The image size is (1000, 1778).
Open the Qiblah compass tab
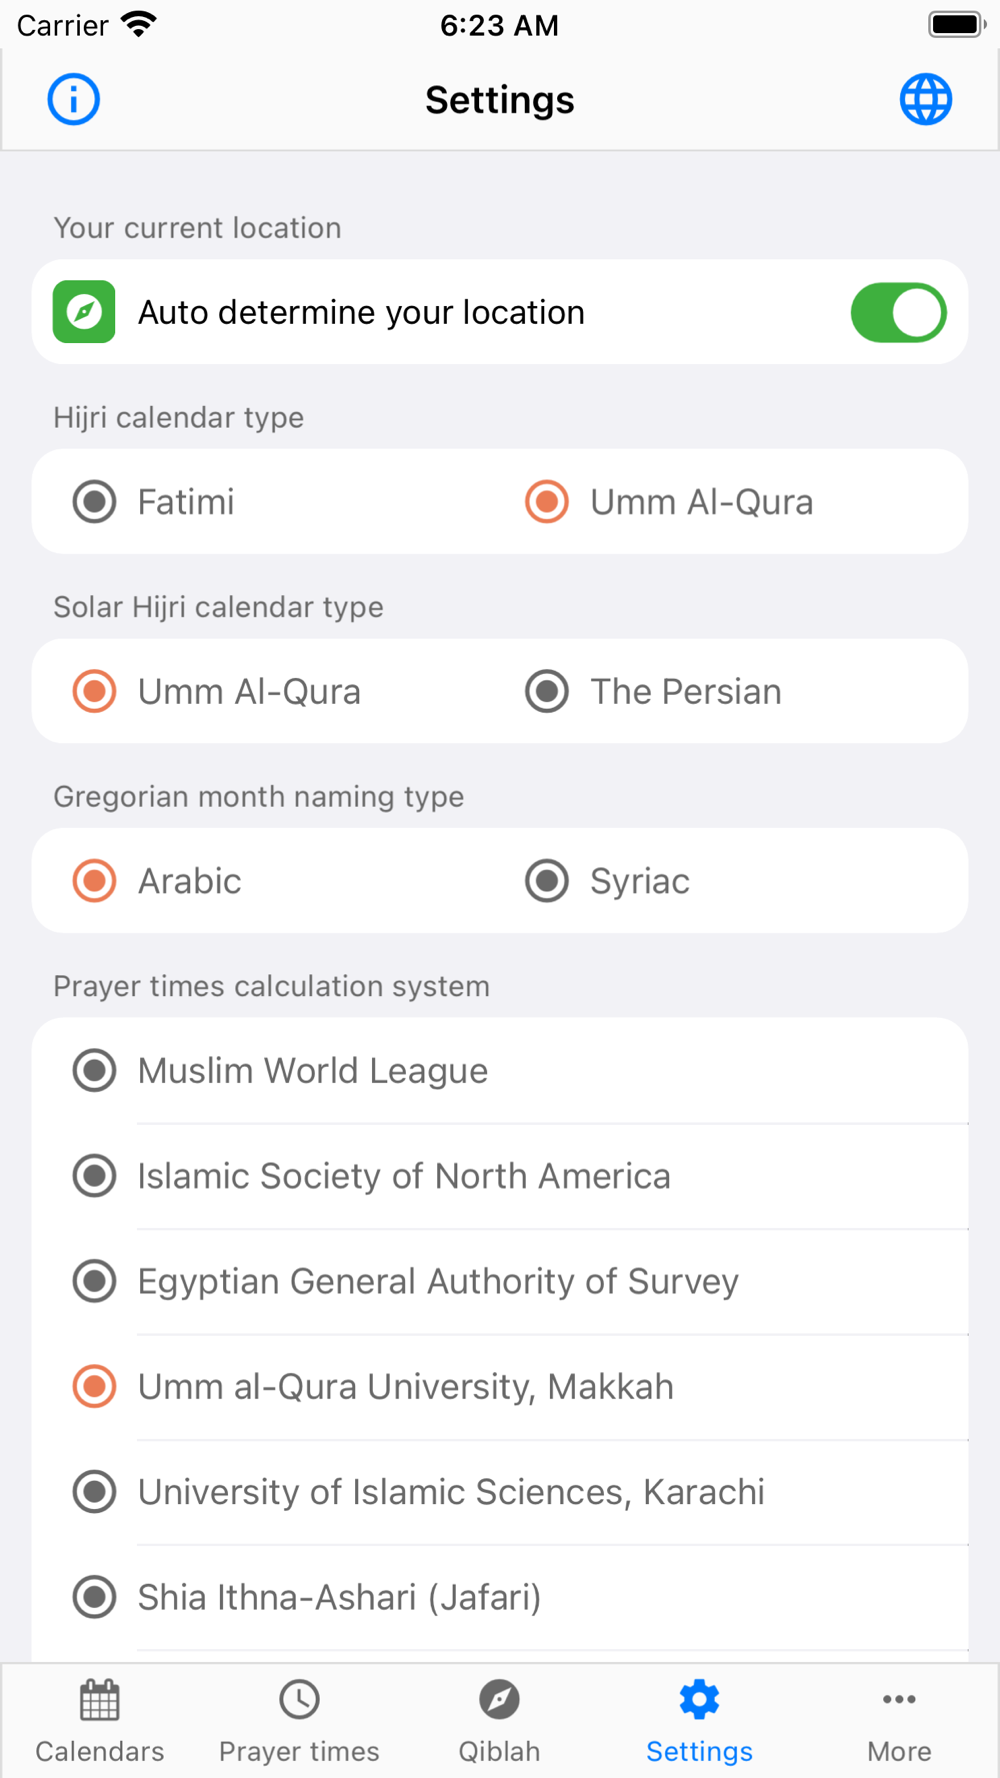[x=499, y=1722]
